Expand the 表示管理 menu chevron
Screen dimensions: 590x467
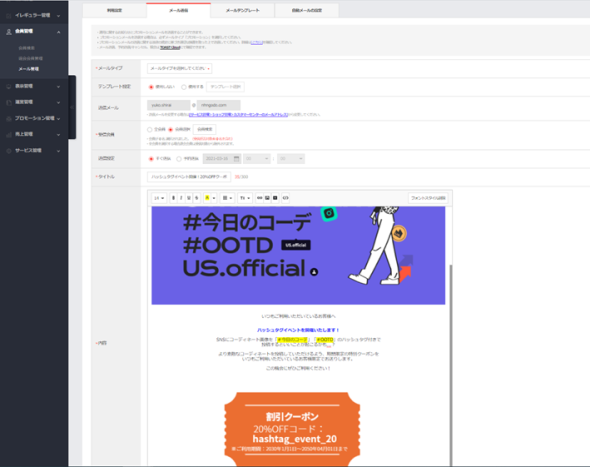coord(58,87)
